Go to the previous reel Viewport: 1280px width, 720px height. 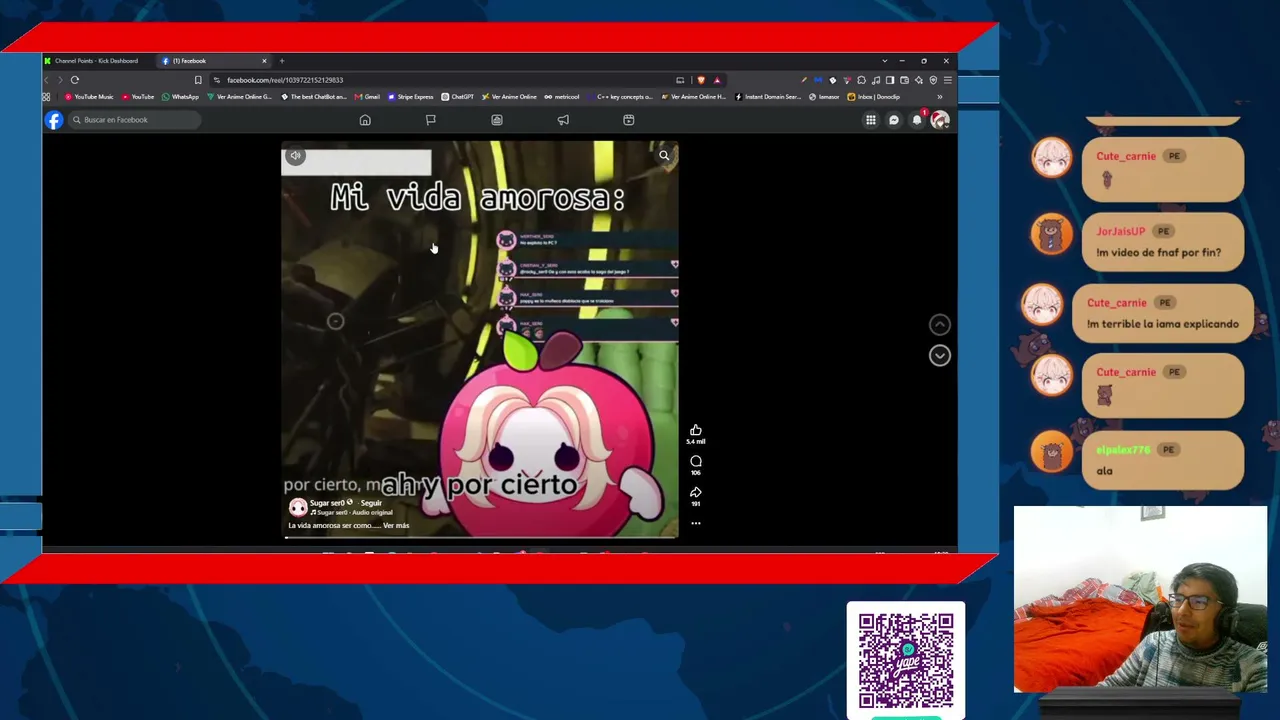[x=940, y=324]
